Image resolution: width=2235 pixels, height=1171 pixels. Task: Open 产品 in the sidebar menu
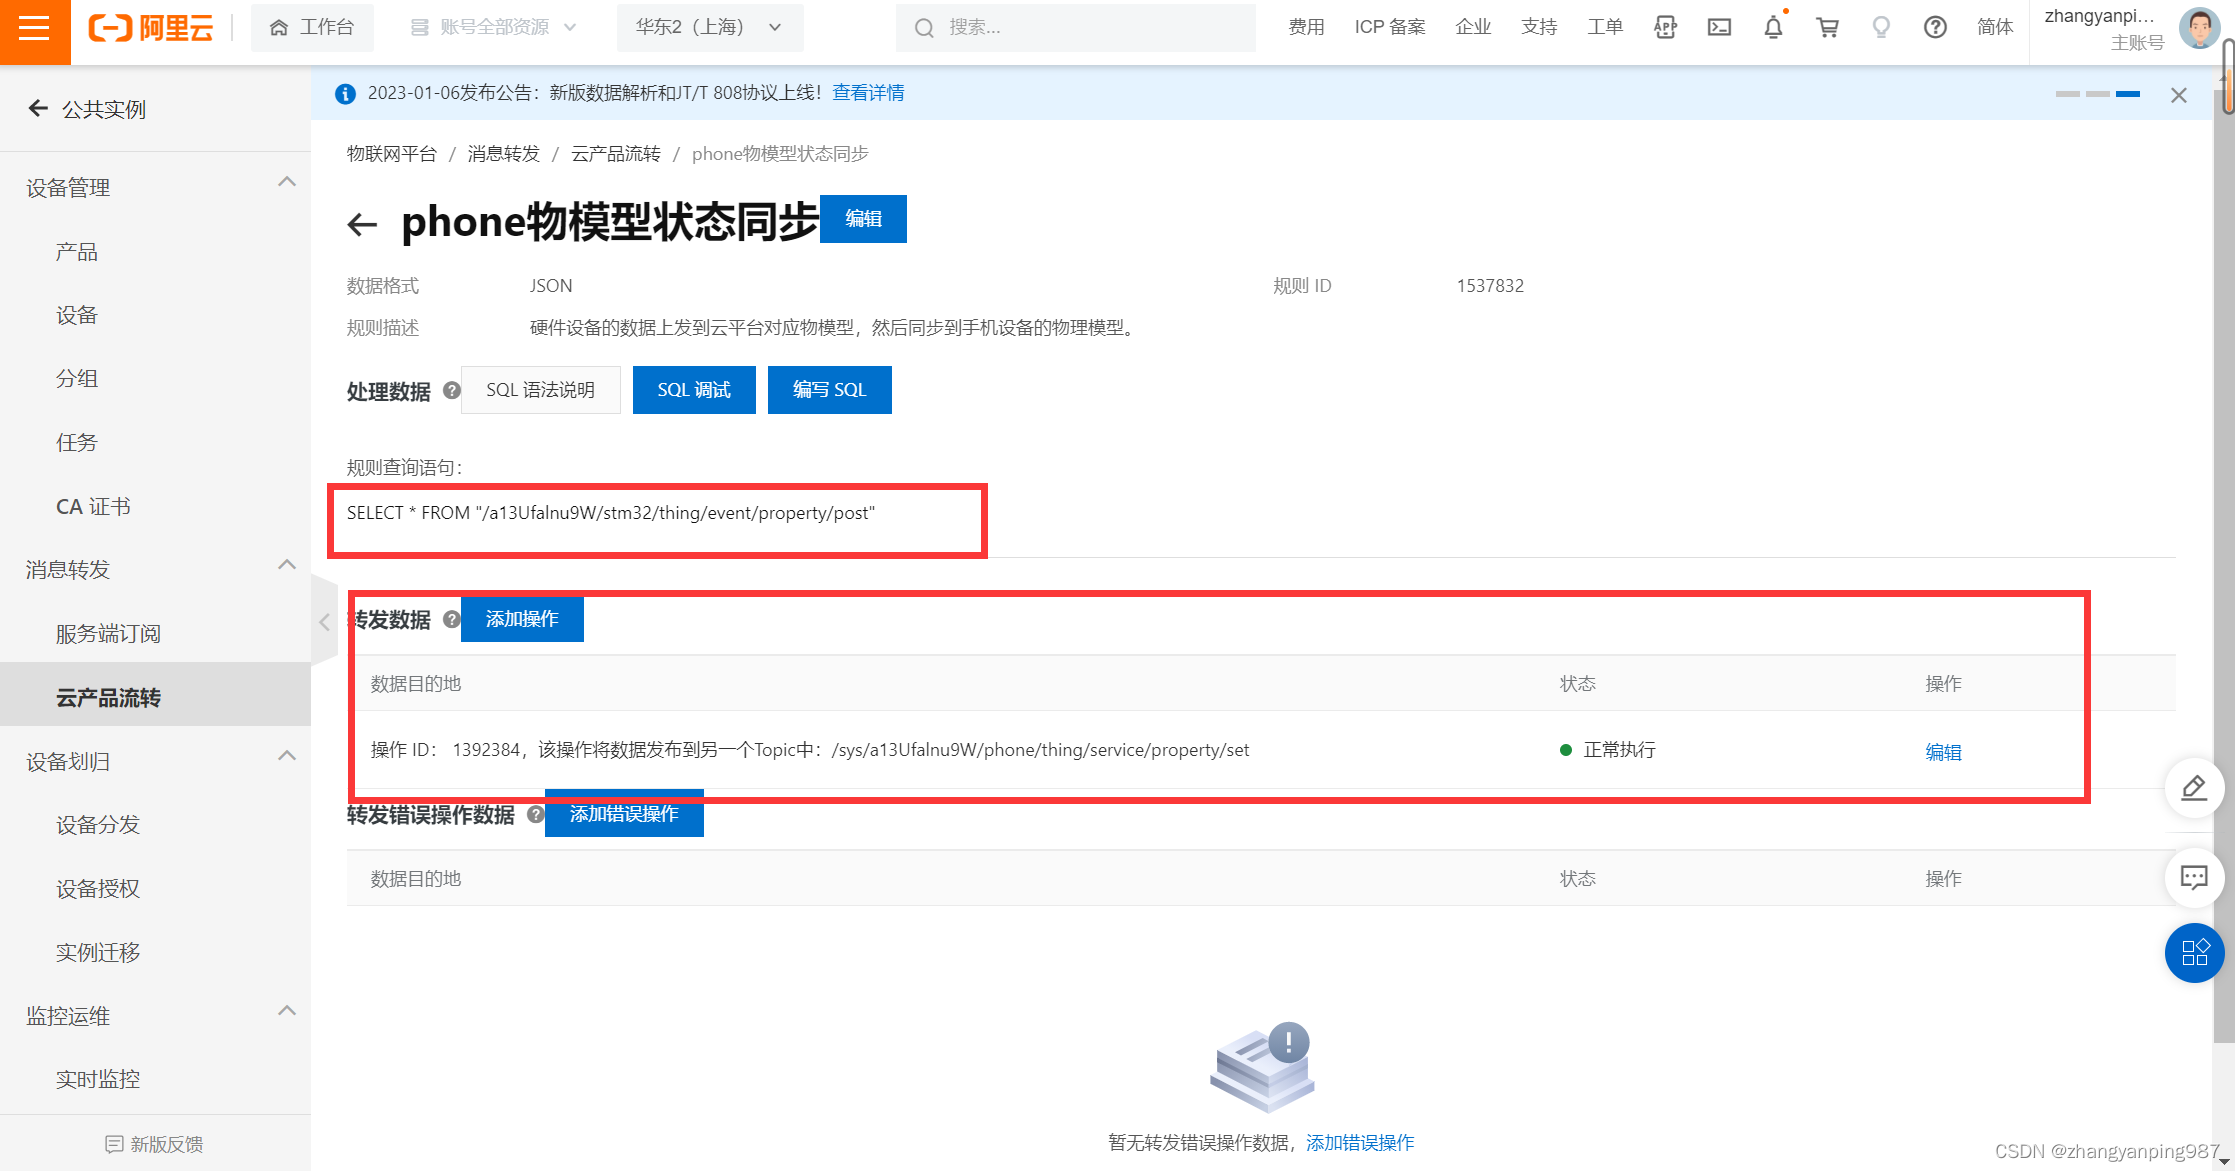[77, 252]
